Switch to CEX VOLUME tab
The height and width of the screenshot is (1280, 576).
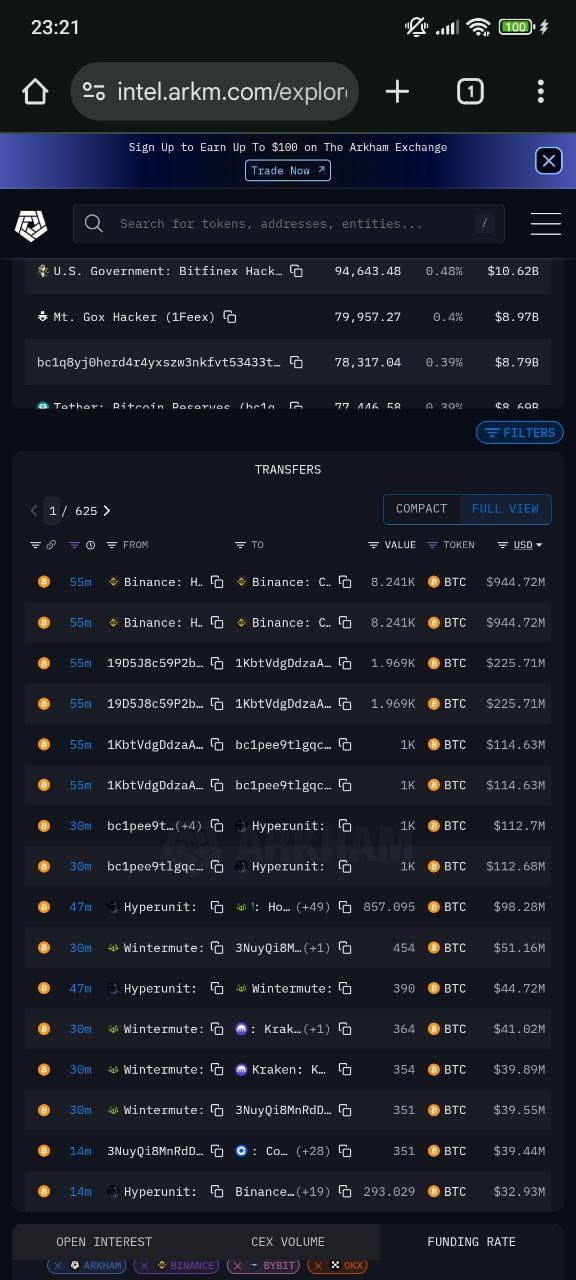tap(288, 1242)
